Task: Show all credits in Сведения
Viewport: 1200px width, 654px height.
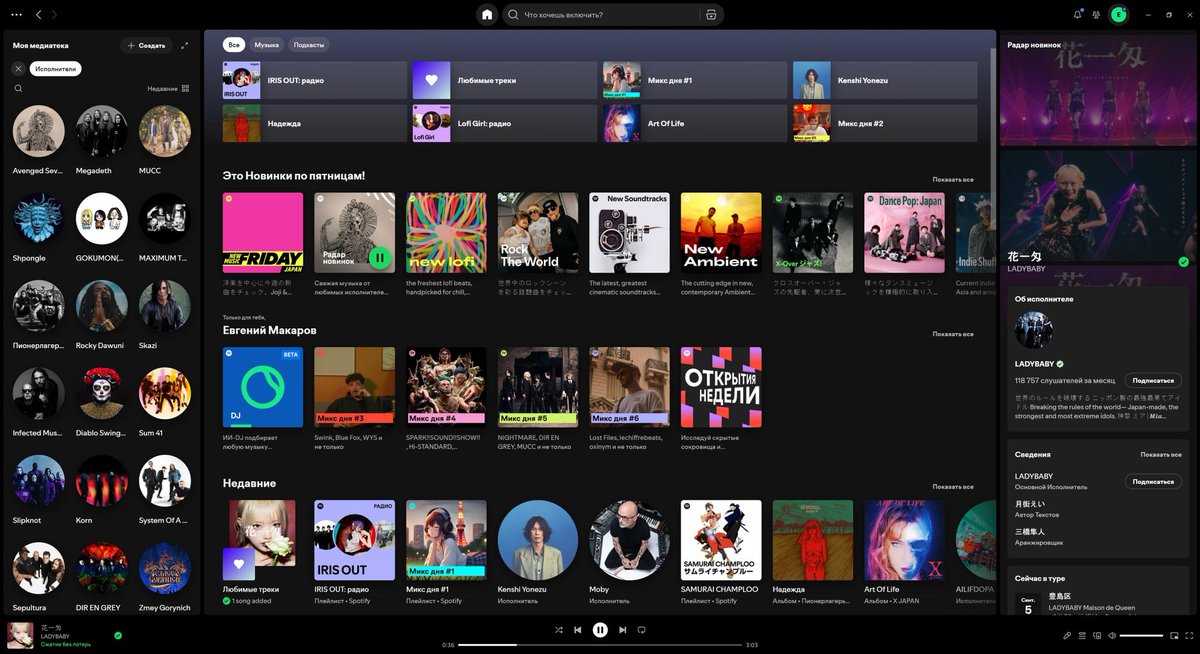Action: (x=1161, y=454)
